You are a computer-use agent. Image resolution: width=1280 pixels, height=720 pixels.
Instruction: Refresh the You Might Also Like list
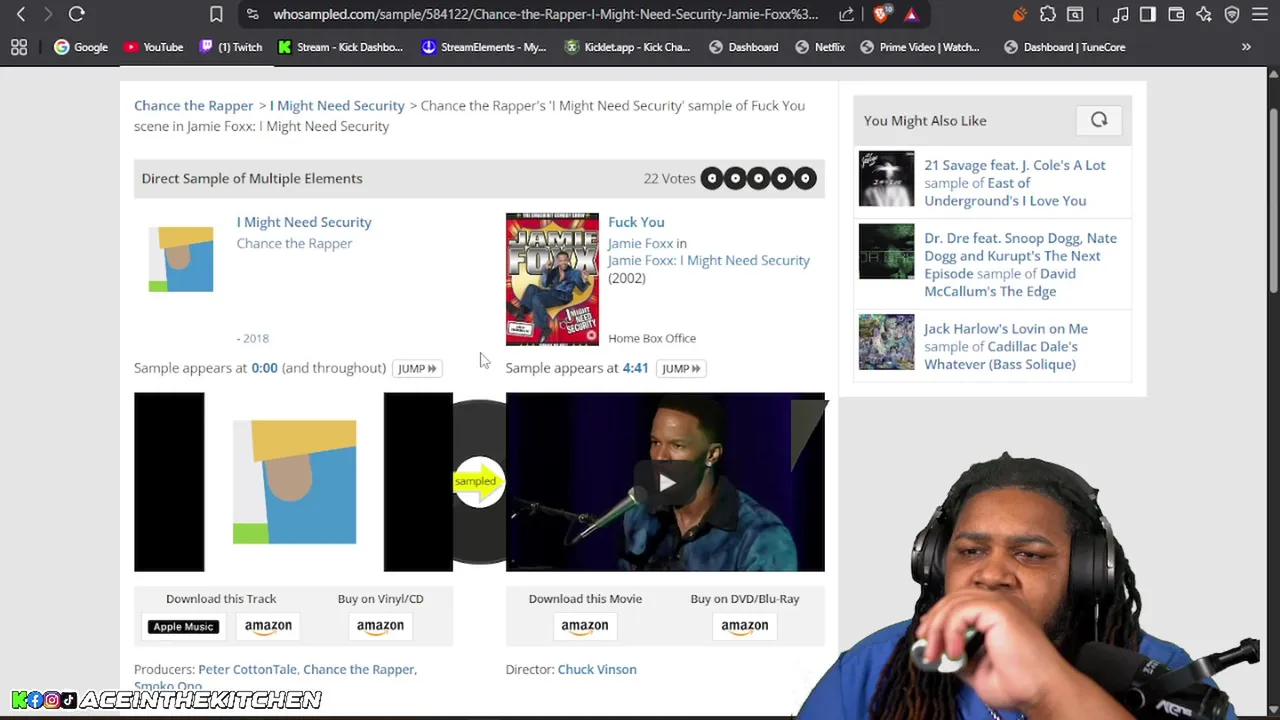point(1099,120)
